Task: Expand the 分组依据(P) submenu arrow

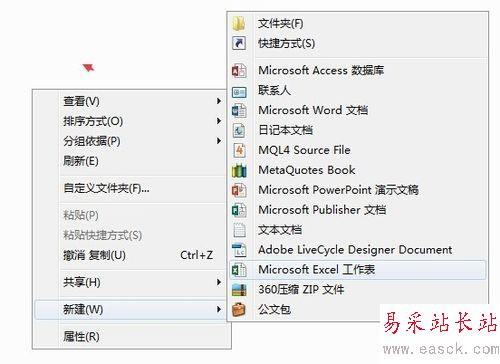Action: click(x=219, y=141)
